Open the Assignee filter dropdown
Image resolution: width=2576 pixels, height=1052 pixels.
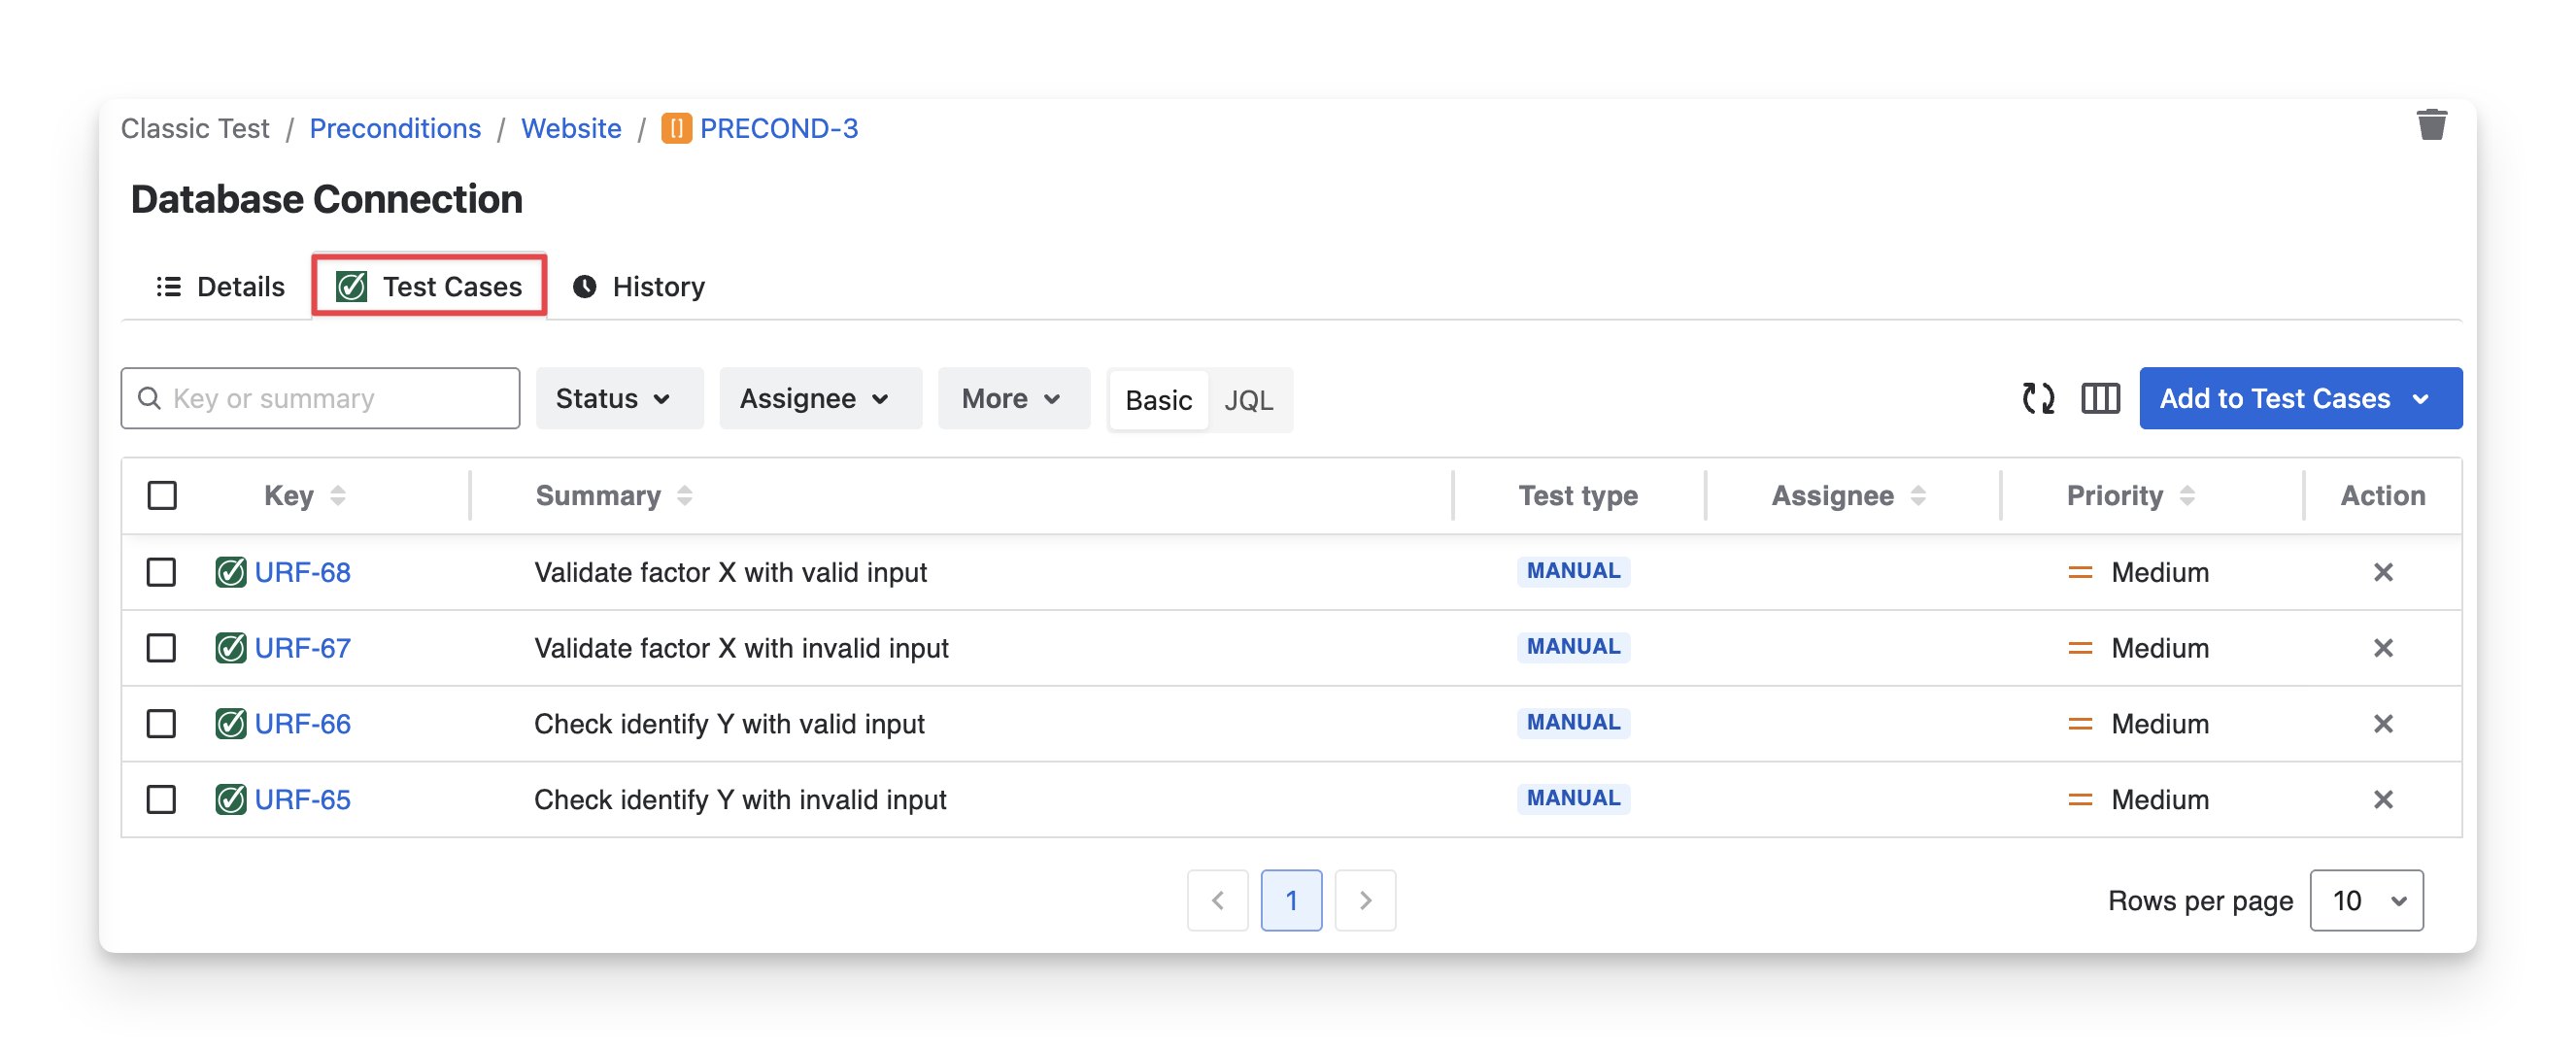(819, 399)
